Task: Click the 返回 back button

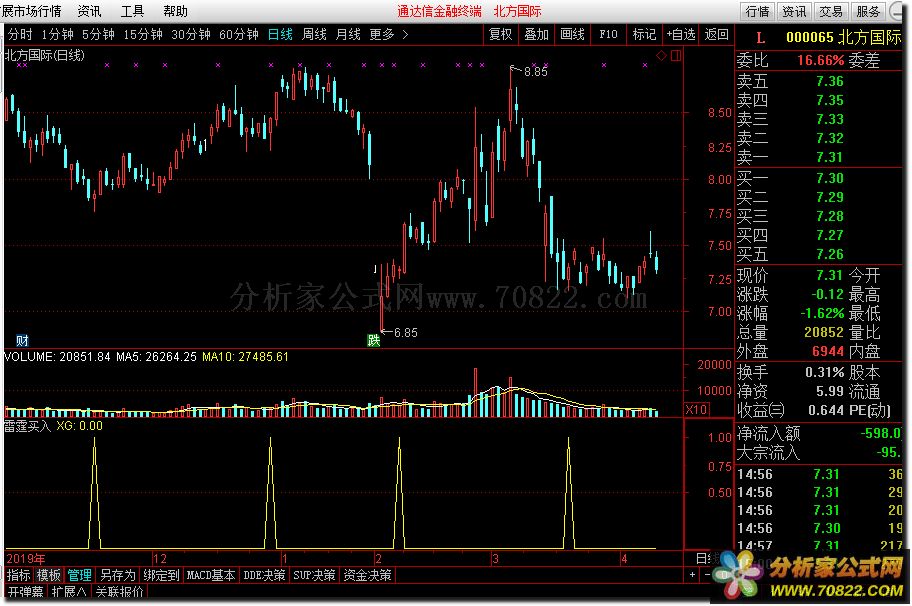Action: pos(717,35)
